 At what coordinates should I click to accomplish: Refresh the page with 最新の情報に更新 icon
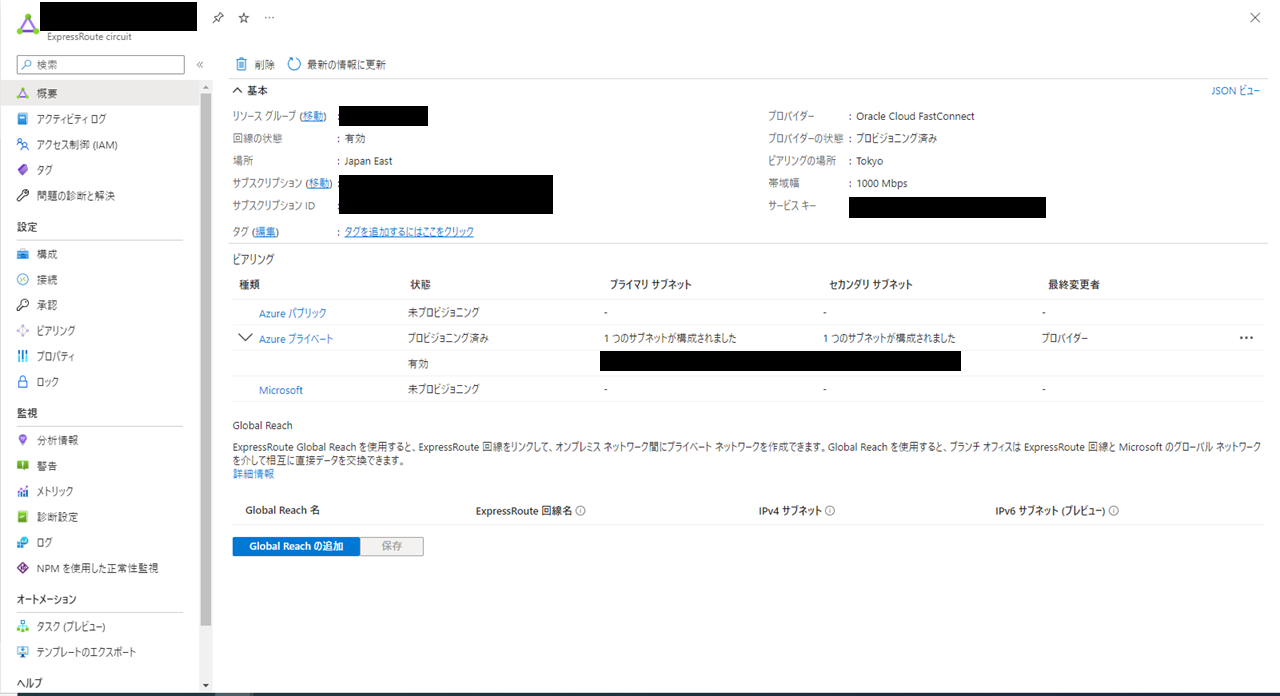(x=294, y=64)
